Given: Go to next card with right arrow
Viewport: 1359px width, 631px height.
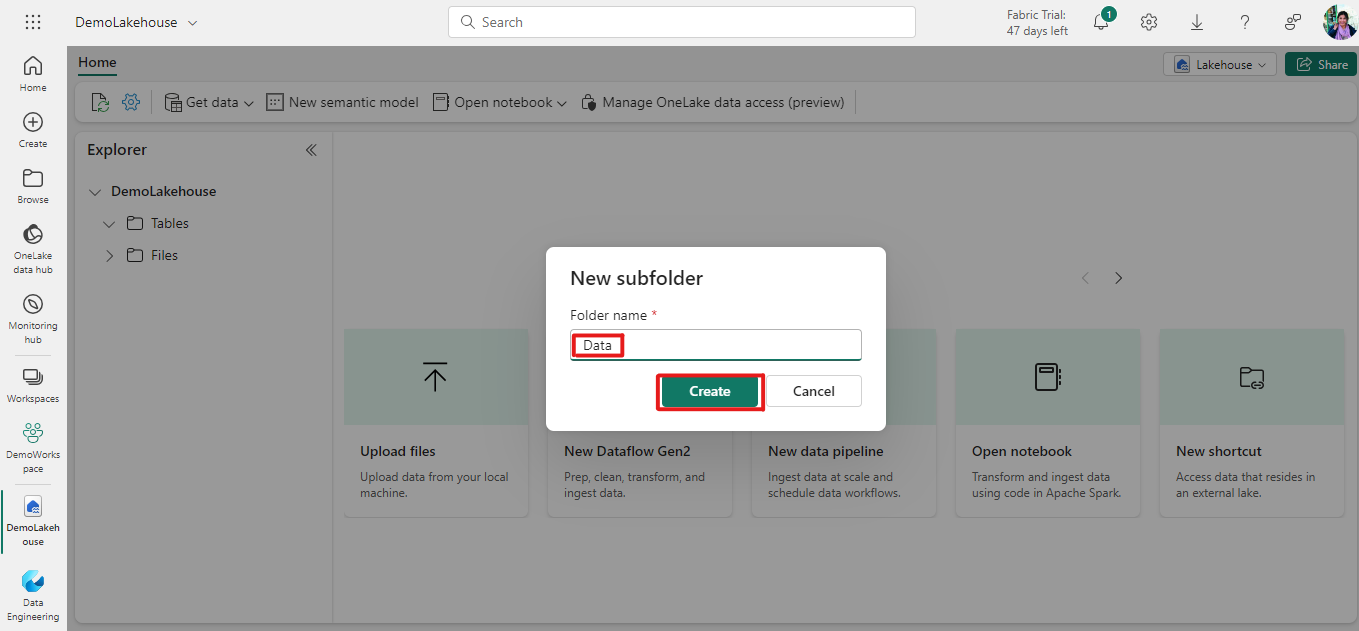Looking at the screenshot, I should [1119, 278].
